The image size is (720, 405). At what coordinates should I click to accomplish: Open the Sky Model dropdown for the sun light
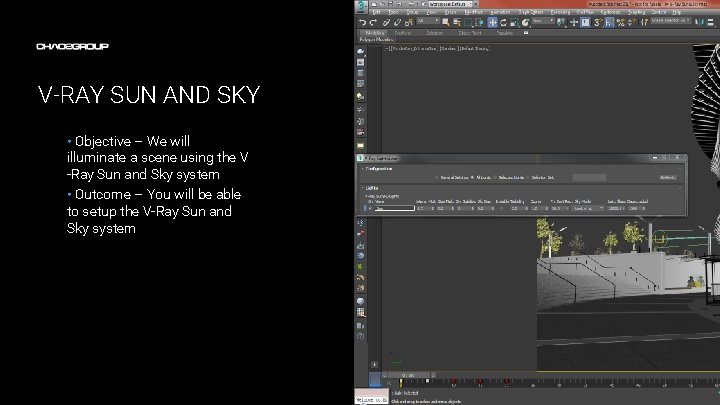tap(588, 208)
